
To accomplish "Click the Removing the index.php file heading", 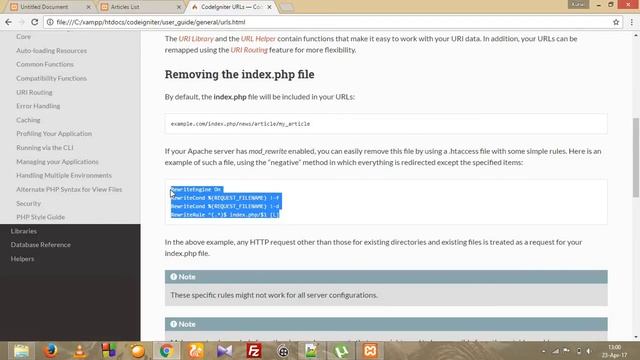I will click(x=240, y=74).
